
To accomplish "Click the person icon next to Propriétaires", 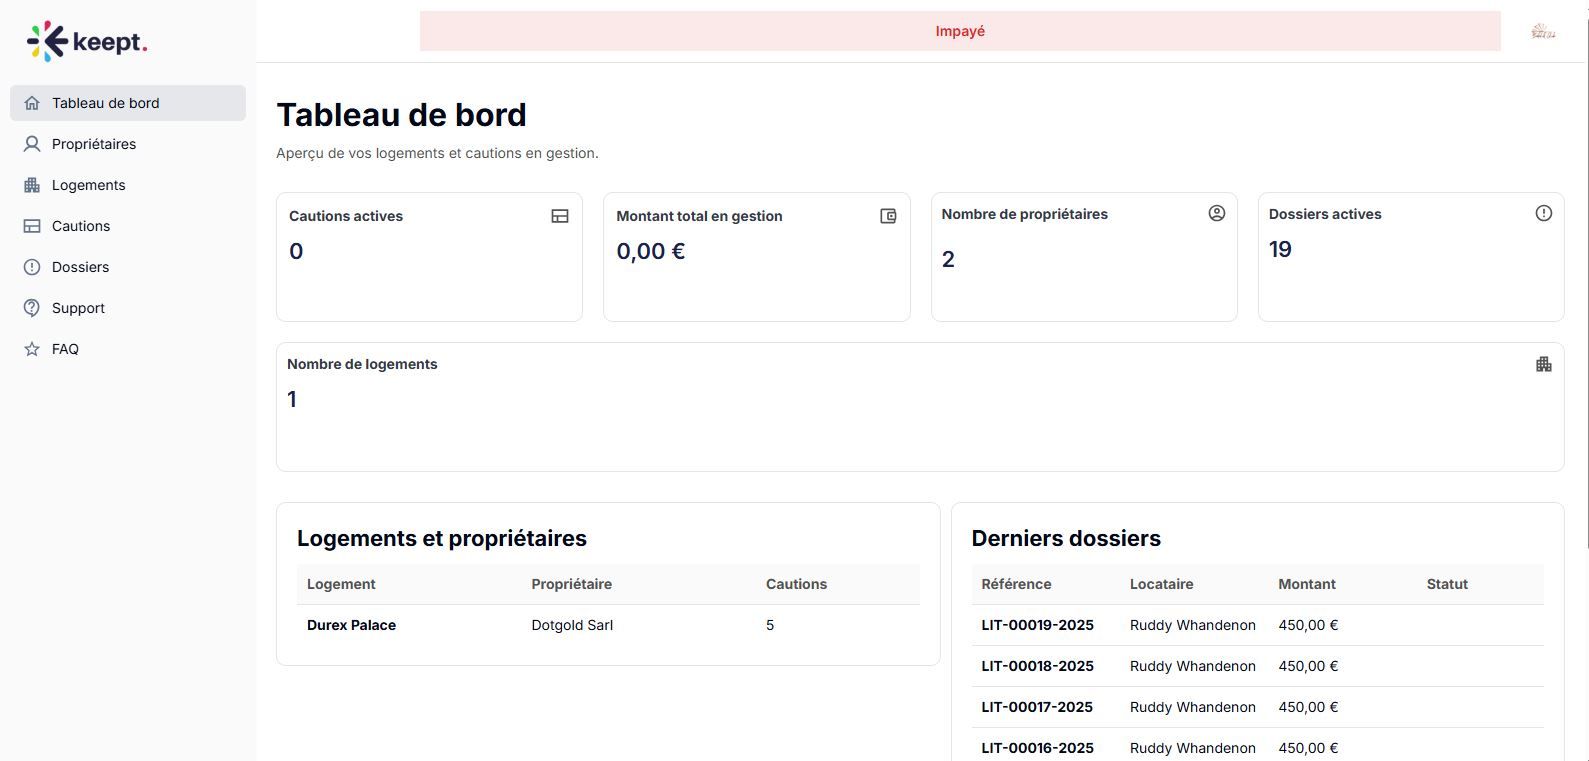I will (x=32, y=144).
